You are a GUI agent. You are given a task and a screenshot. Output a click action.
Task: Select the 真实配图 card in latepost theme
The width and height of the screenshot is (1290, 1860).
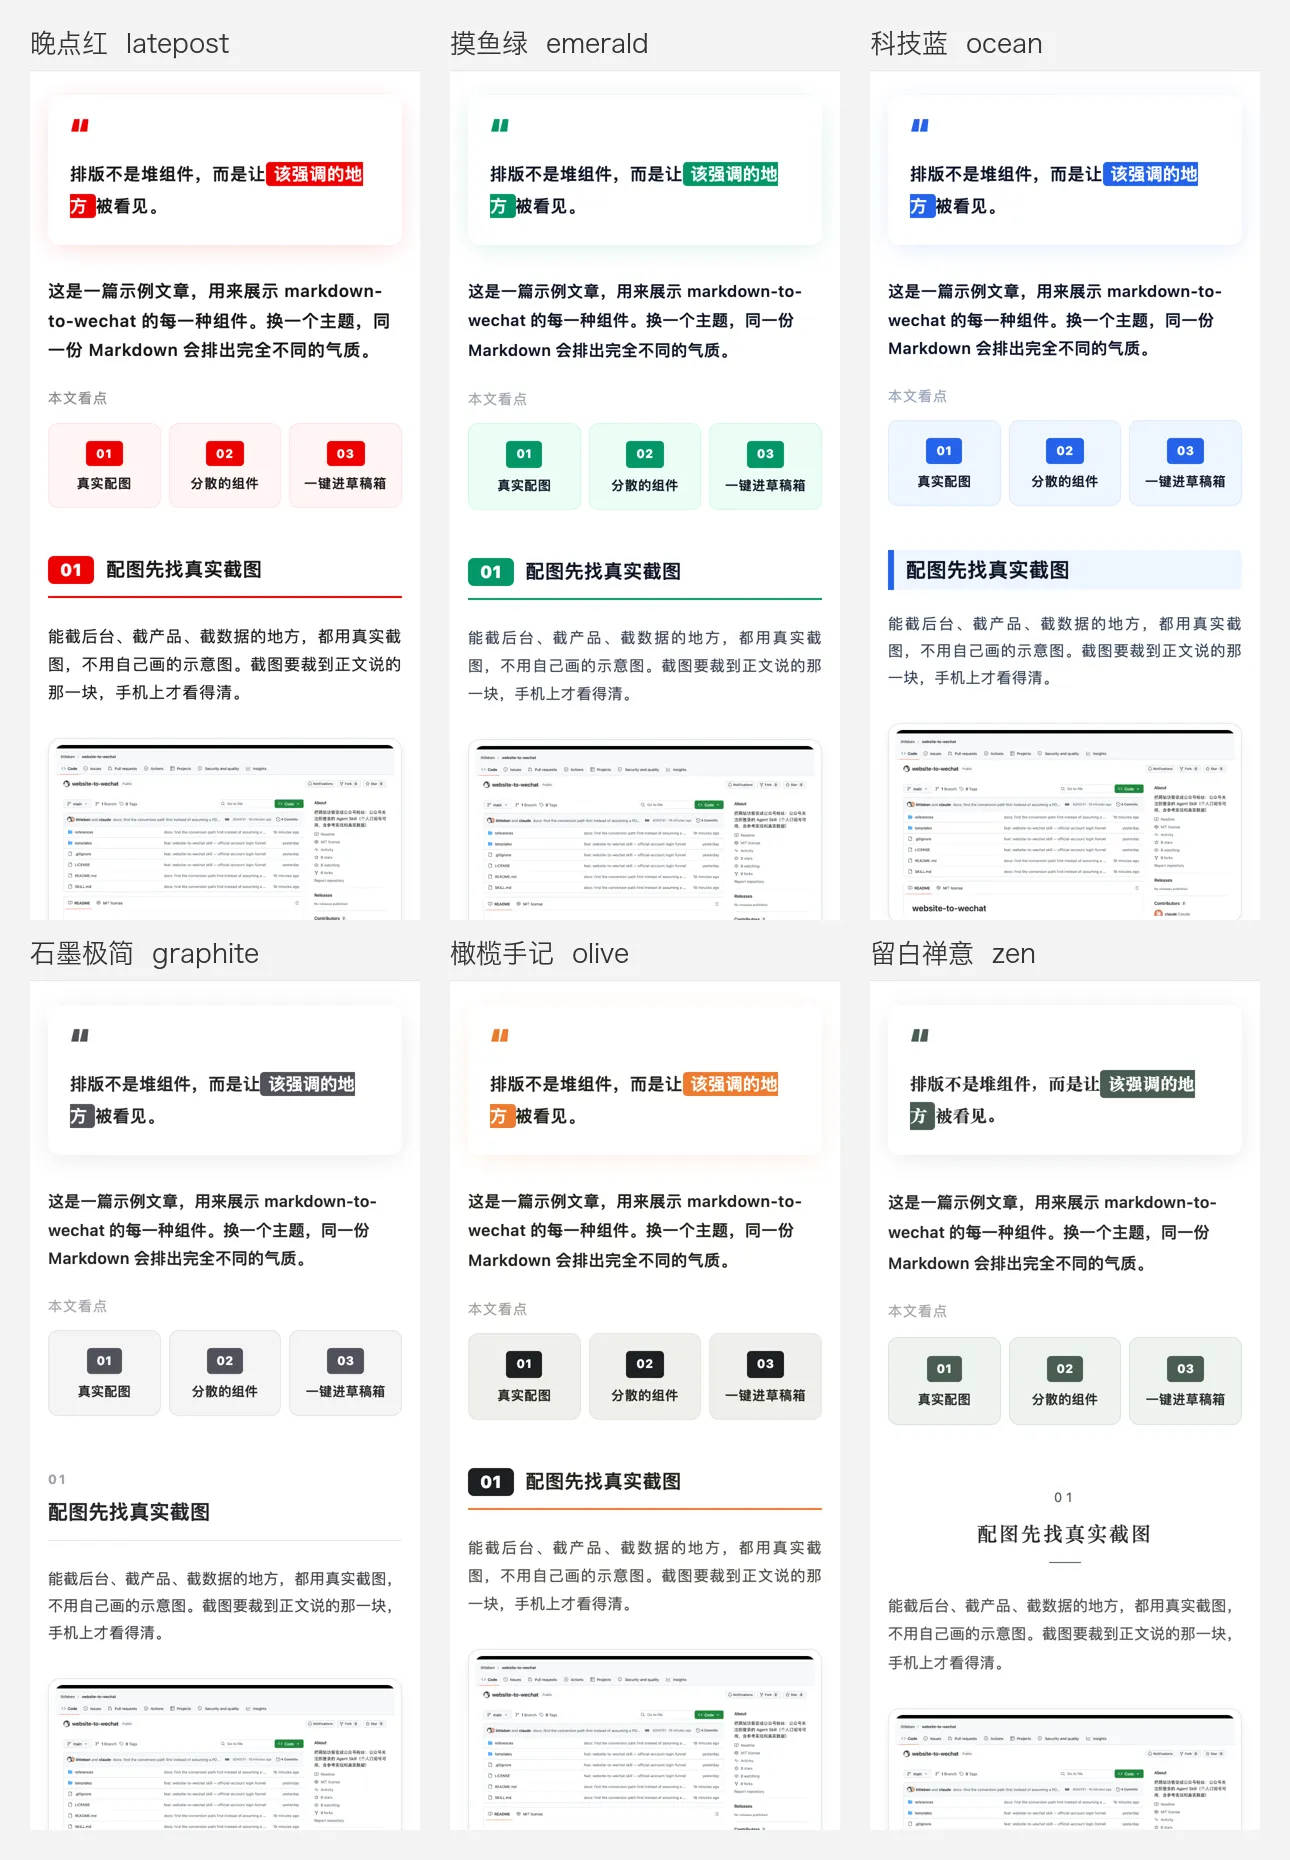(104, 466)
